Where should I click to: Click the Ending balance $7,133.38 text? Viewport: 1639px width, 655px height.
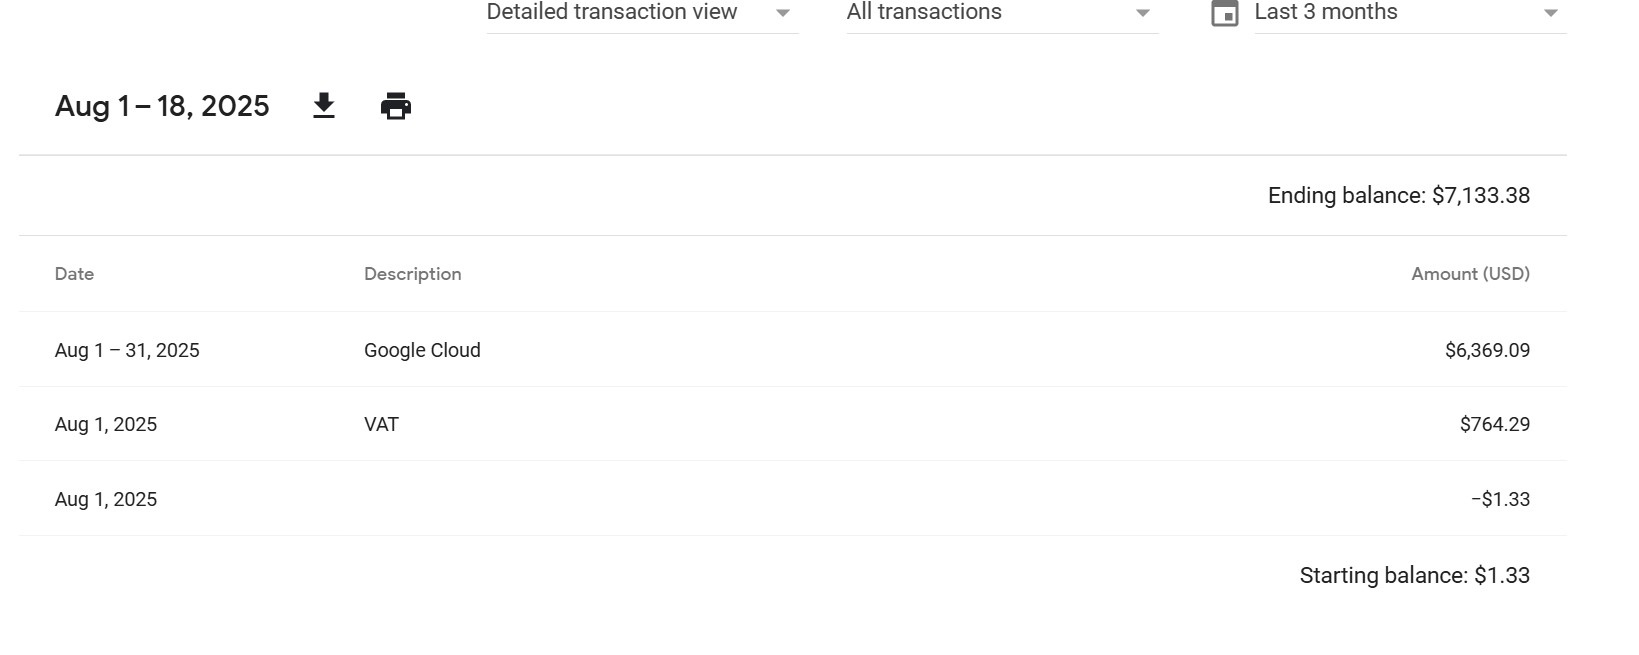1398,195
